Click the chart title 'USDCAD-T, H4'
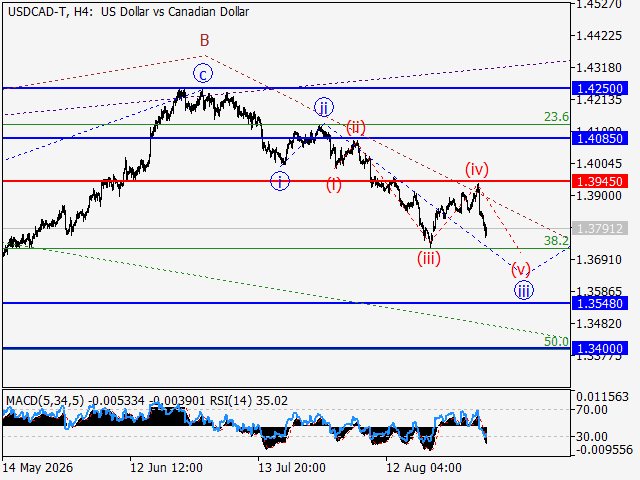 pyautogui.click(x=51, y=12)
